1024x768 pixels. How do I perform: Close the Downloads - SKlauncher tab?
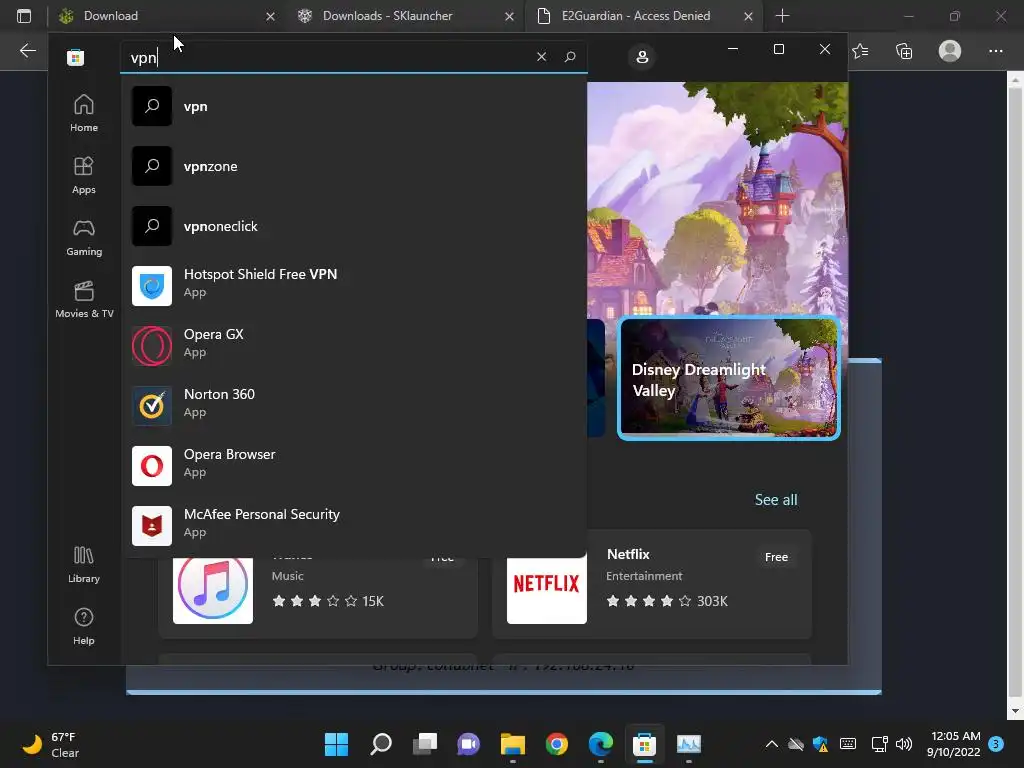click(509, 16)
